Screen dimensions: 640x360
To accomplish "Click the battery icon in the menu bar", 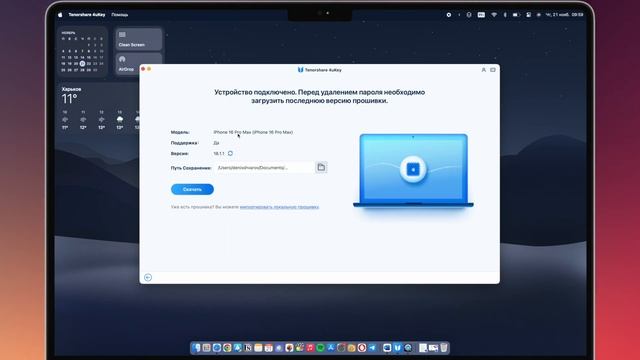I will 516,15.
